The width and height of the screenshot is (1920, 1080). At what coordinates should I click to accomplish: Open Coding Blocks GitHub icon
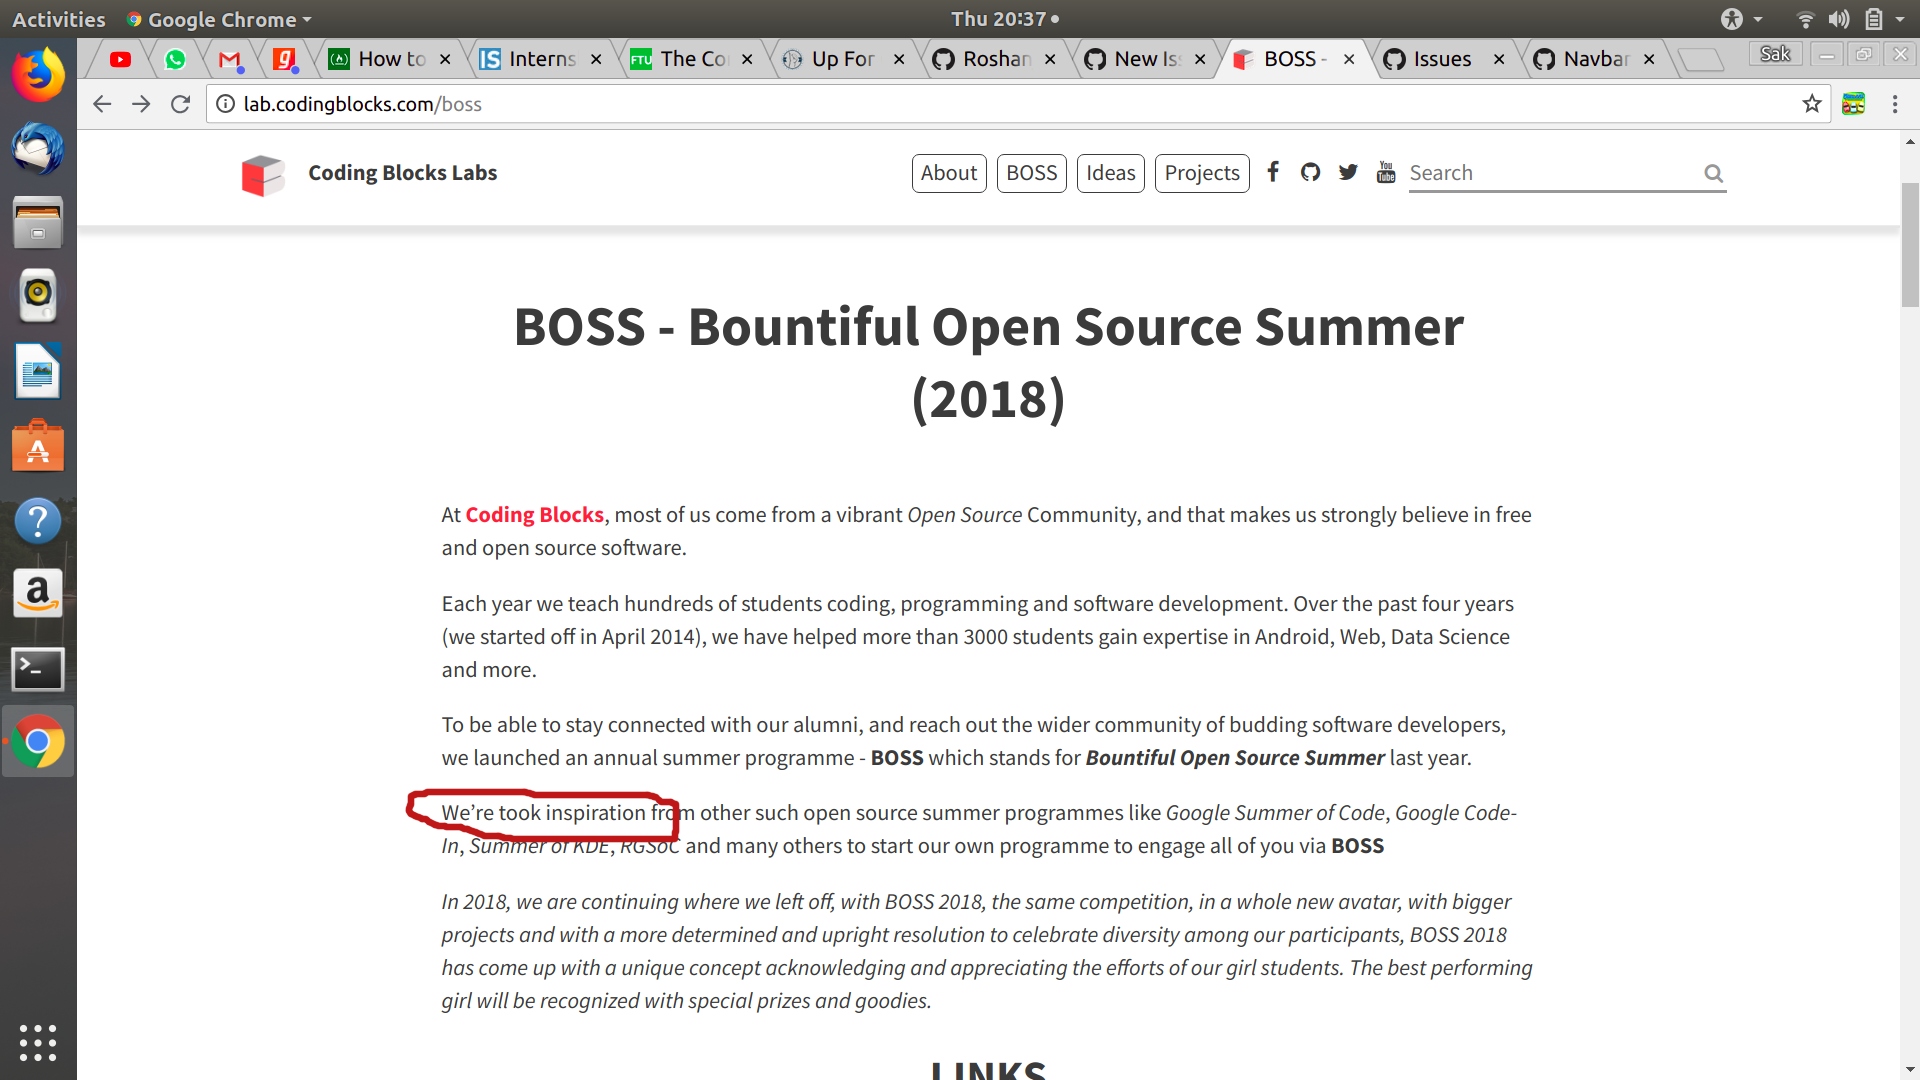pos(1310,172)
